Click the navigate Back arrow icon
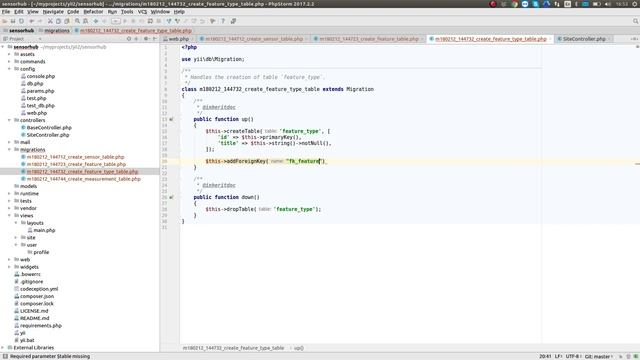The height and width of the screenshot is (360, 640). pos(96,21)
